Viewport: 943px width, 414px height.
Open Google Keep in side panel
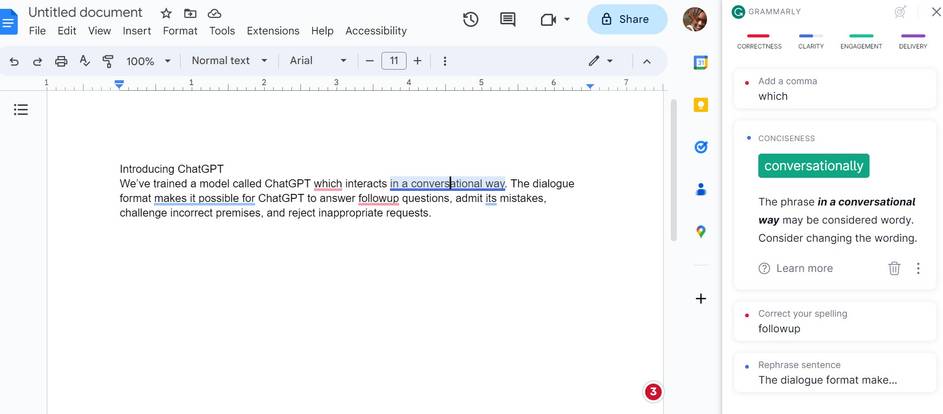tap(701, 105)
